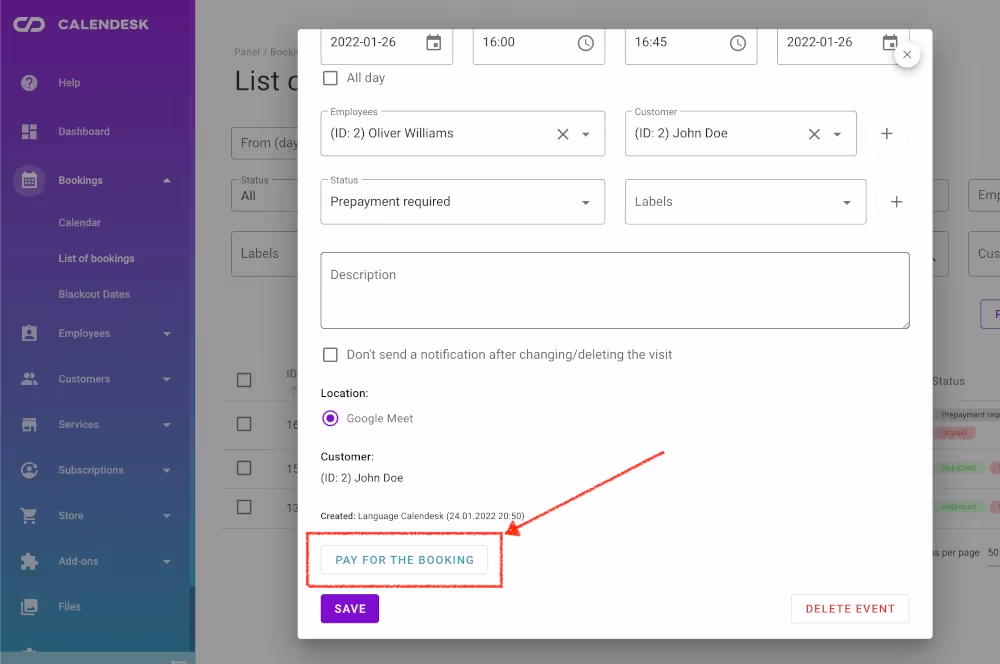The width and height of the screenshot is (1000, 664).
Task: Open the Prepayment required status dropdown
Action: point(585,201)
